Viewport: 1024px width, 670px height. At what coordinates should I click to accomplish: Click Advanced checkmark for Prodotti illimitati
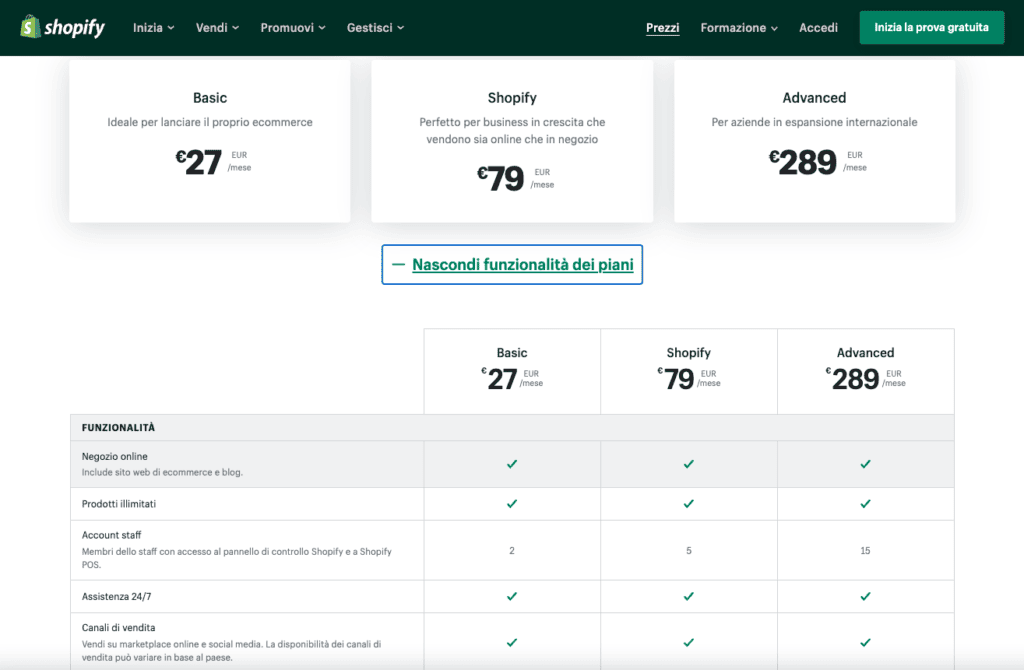point(865,504)
